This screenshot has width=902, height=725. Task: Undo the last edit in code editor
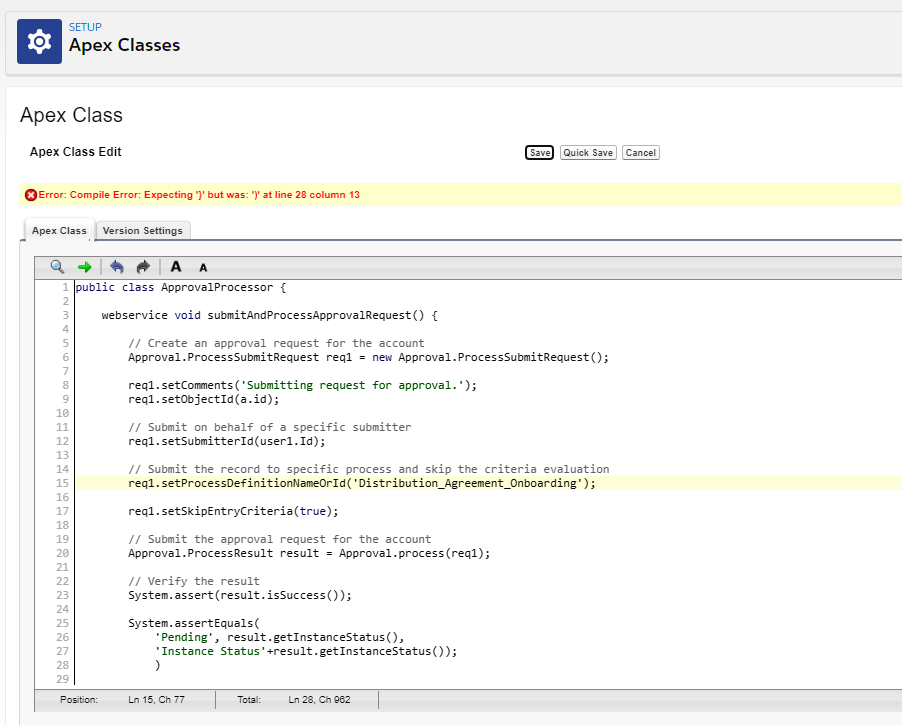click(117, 267)
